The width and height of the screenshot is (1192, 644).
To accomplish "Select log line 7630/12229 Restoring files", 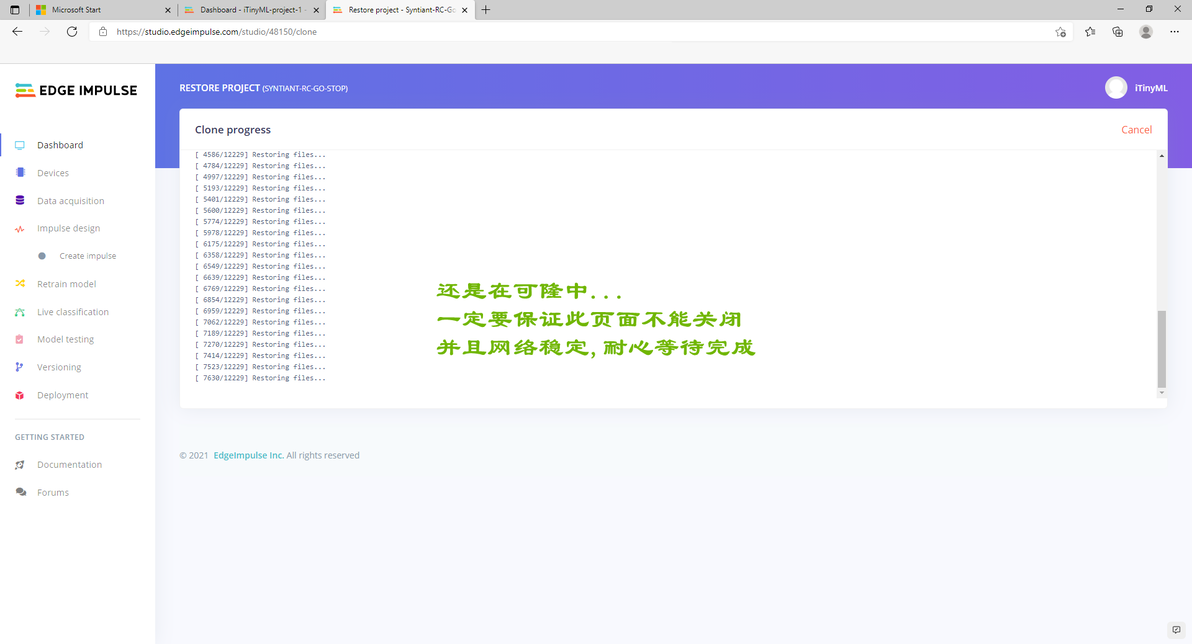I will pyautogui.click(x=260, y=378).
